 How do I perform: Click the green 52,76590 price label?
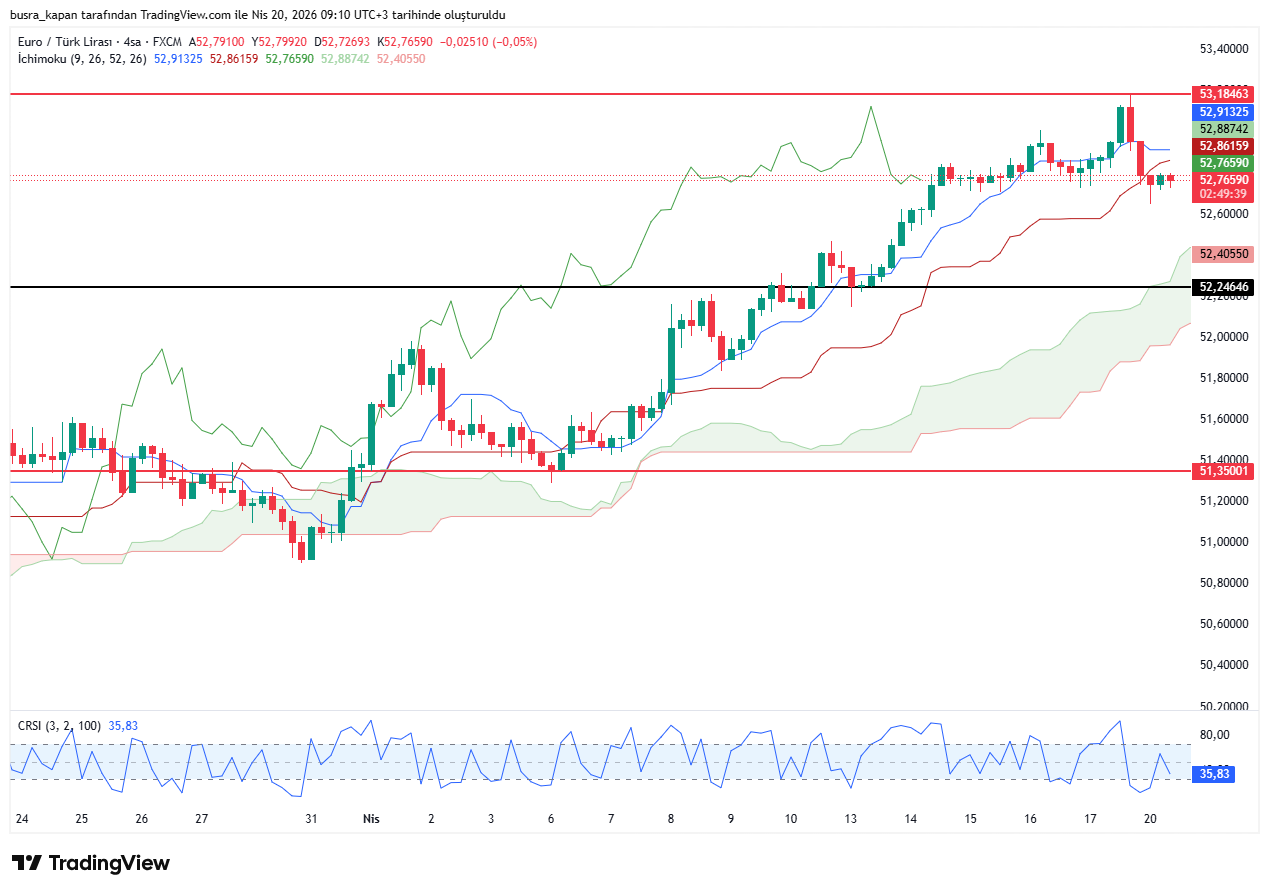(1224, 163)
